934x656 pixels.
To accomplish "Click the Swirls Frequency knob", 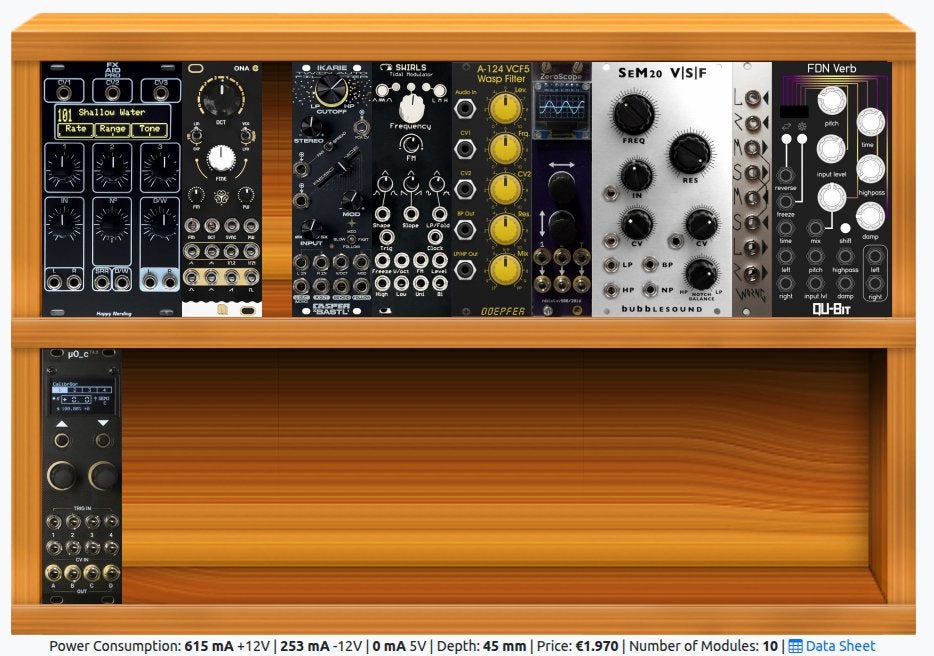I will [411, 108].
